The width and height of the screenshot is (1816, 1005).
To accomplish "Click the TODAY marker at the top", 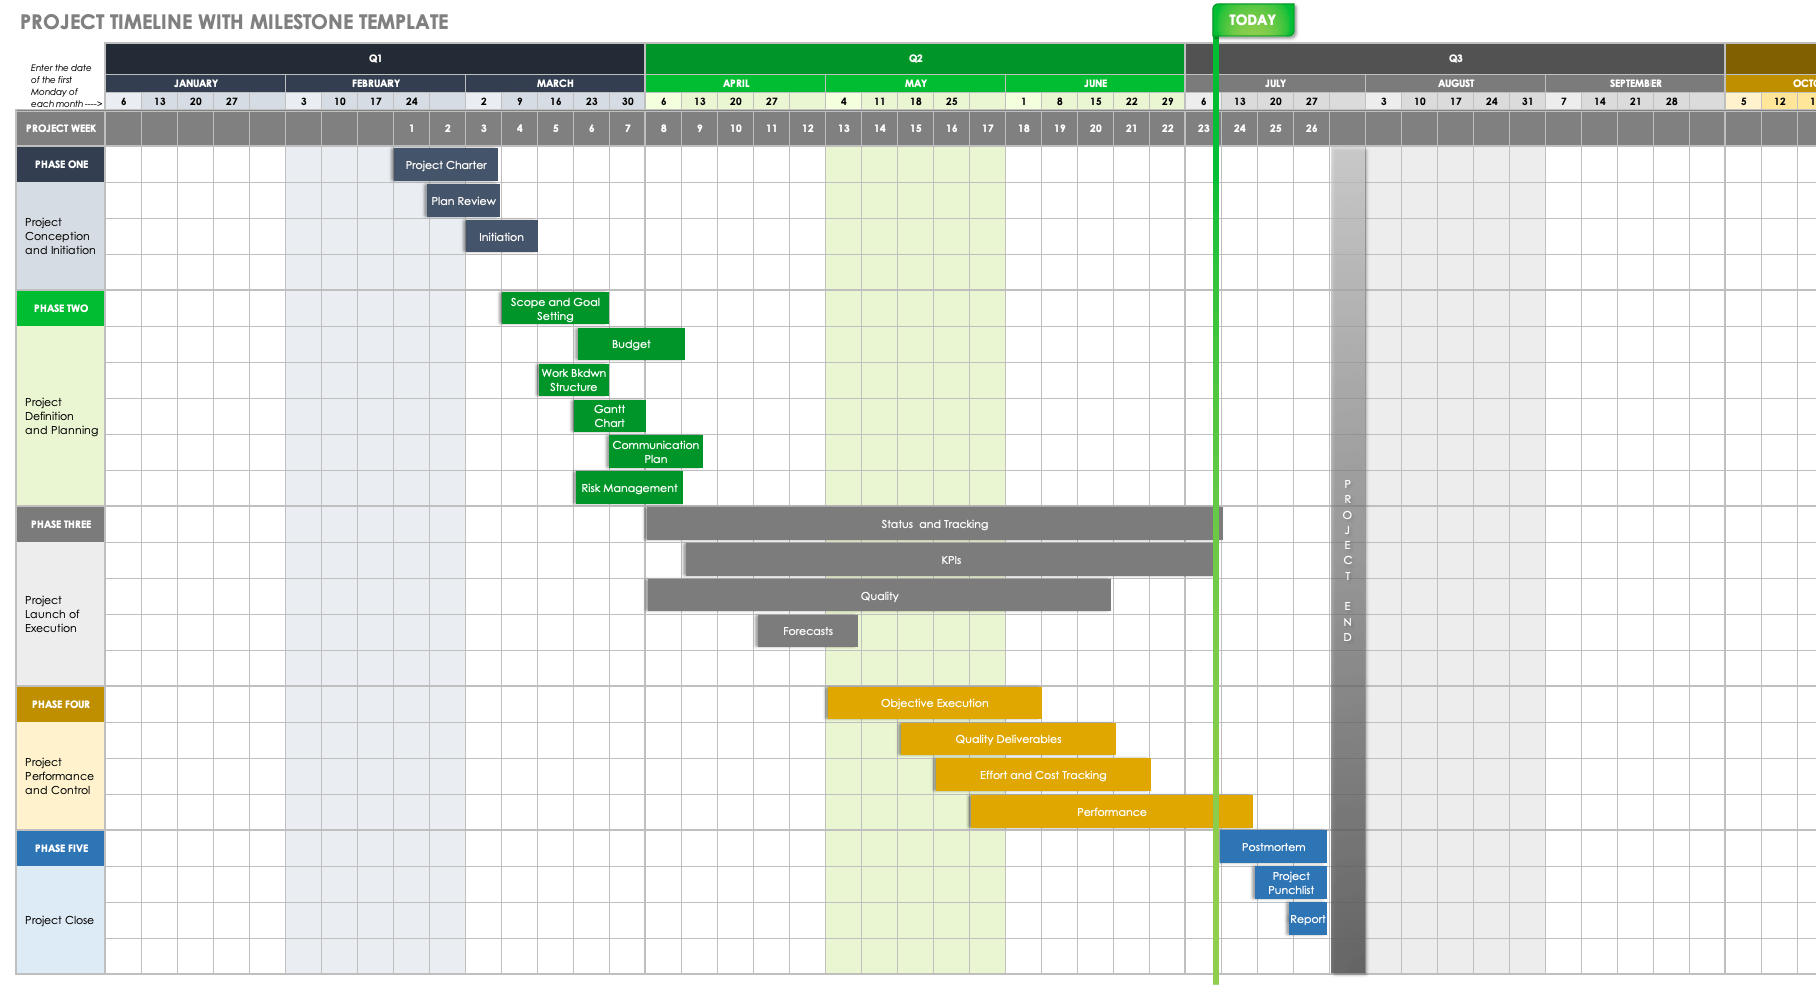I will [x=1253, y=20].
